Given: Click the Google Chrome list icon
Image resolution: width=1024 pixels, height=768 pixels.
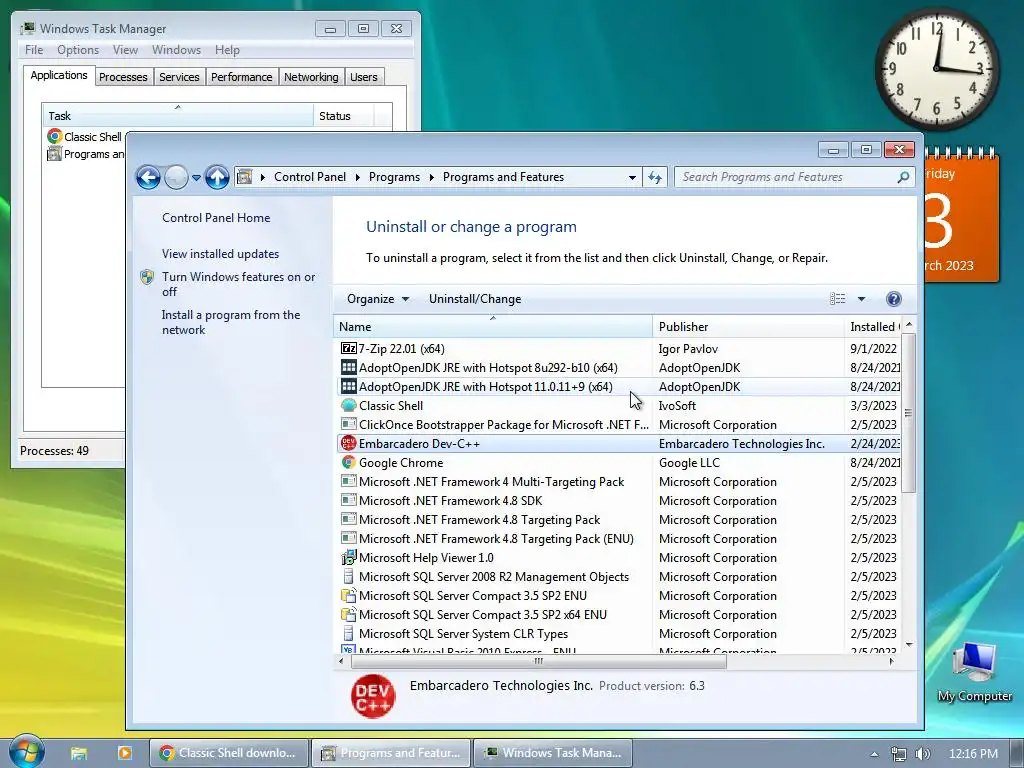Looking at the screenshot, I should 349,462.
